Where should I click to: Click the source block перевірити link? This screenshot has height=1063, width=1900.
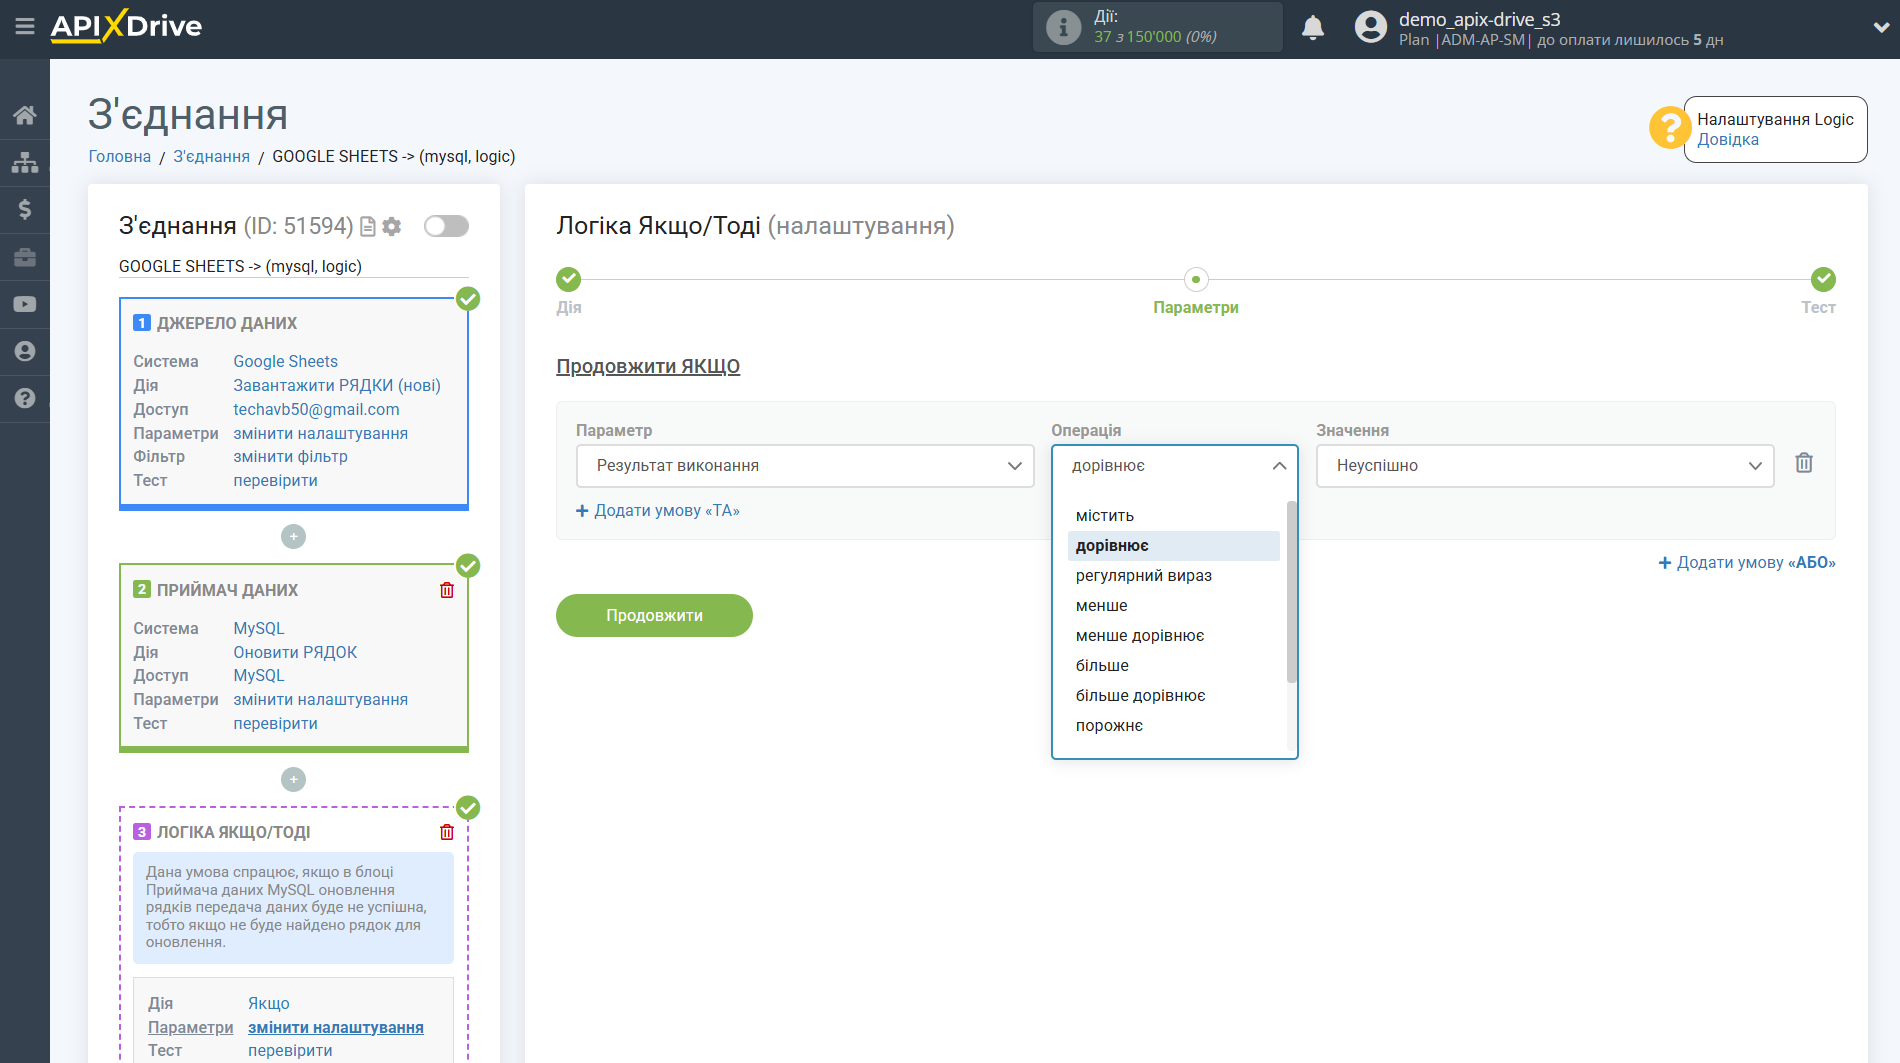(275, 480)
